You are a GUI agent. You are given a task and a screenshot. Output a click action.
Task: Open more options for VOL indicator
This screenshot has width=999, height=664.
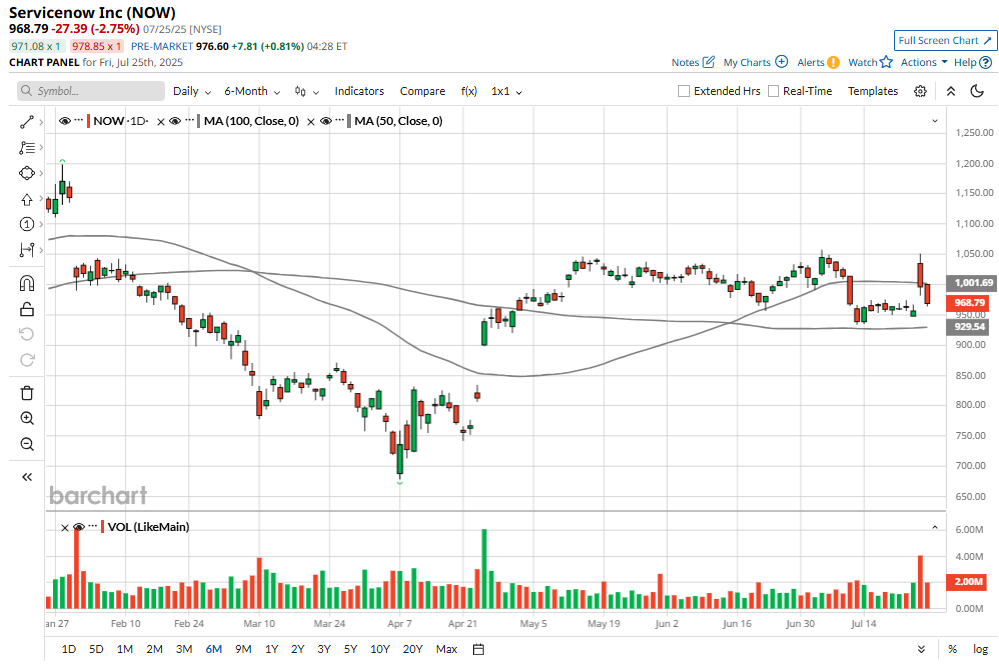coord(93,526)
